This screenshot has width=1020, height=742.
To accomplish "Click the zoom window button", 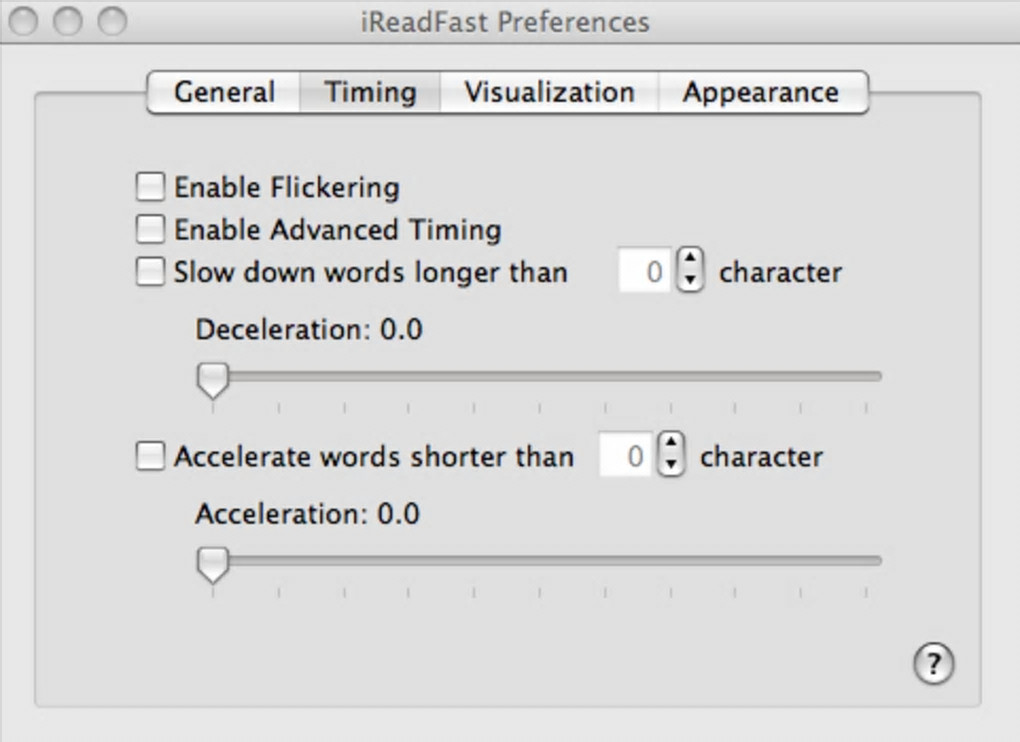I will [x=112, y=21].
